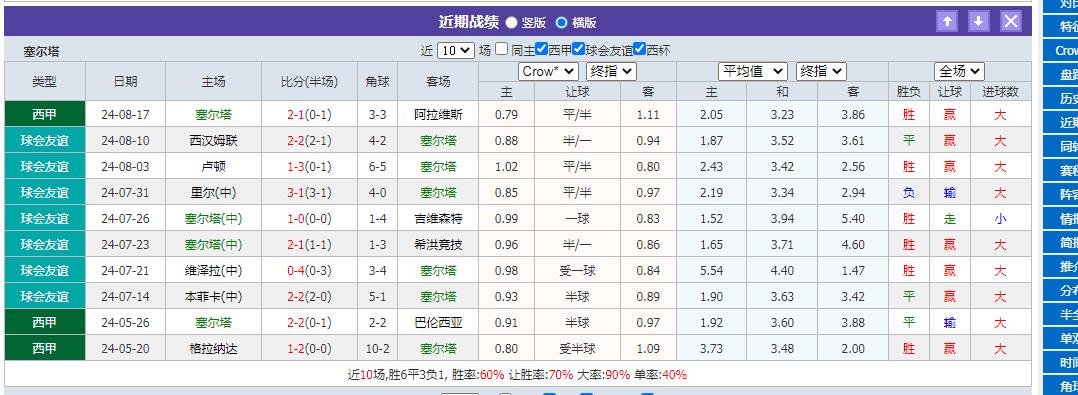The height and width of the screenshot is (395, 1078).
Task: Click home team 本菲卡(中)
Action: point(213,297)
